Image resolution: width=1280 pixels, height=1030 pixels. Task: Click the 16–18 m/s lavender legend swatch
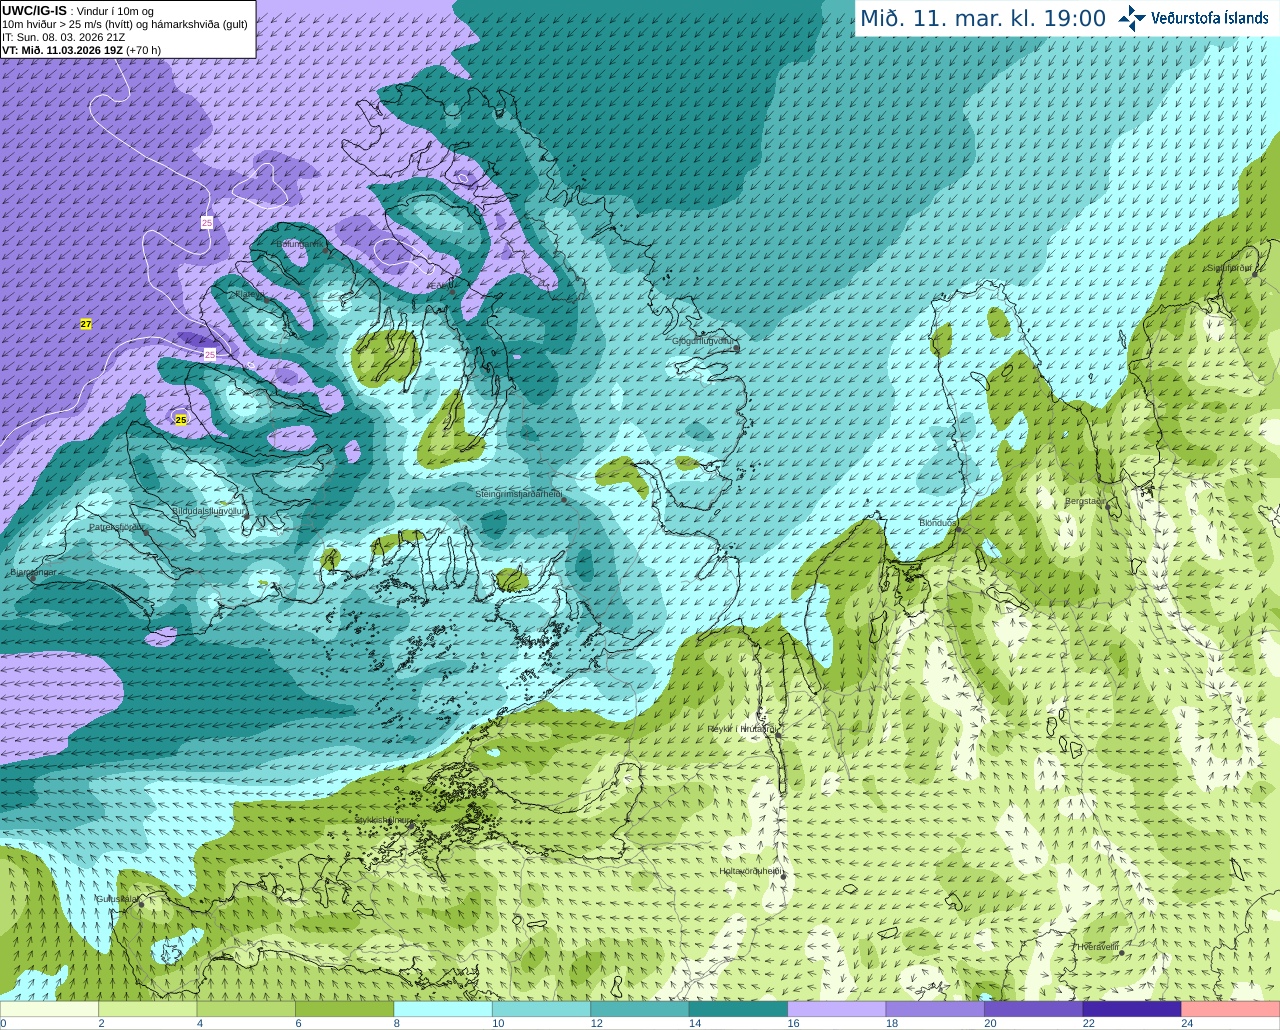(x=836, y=1009)
